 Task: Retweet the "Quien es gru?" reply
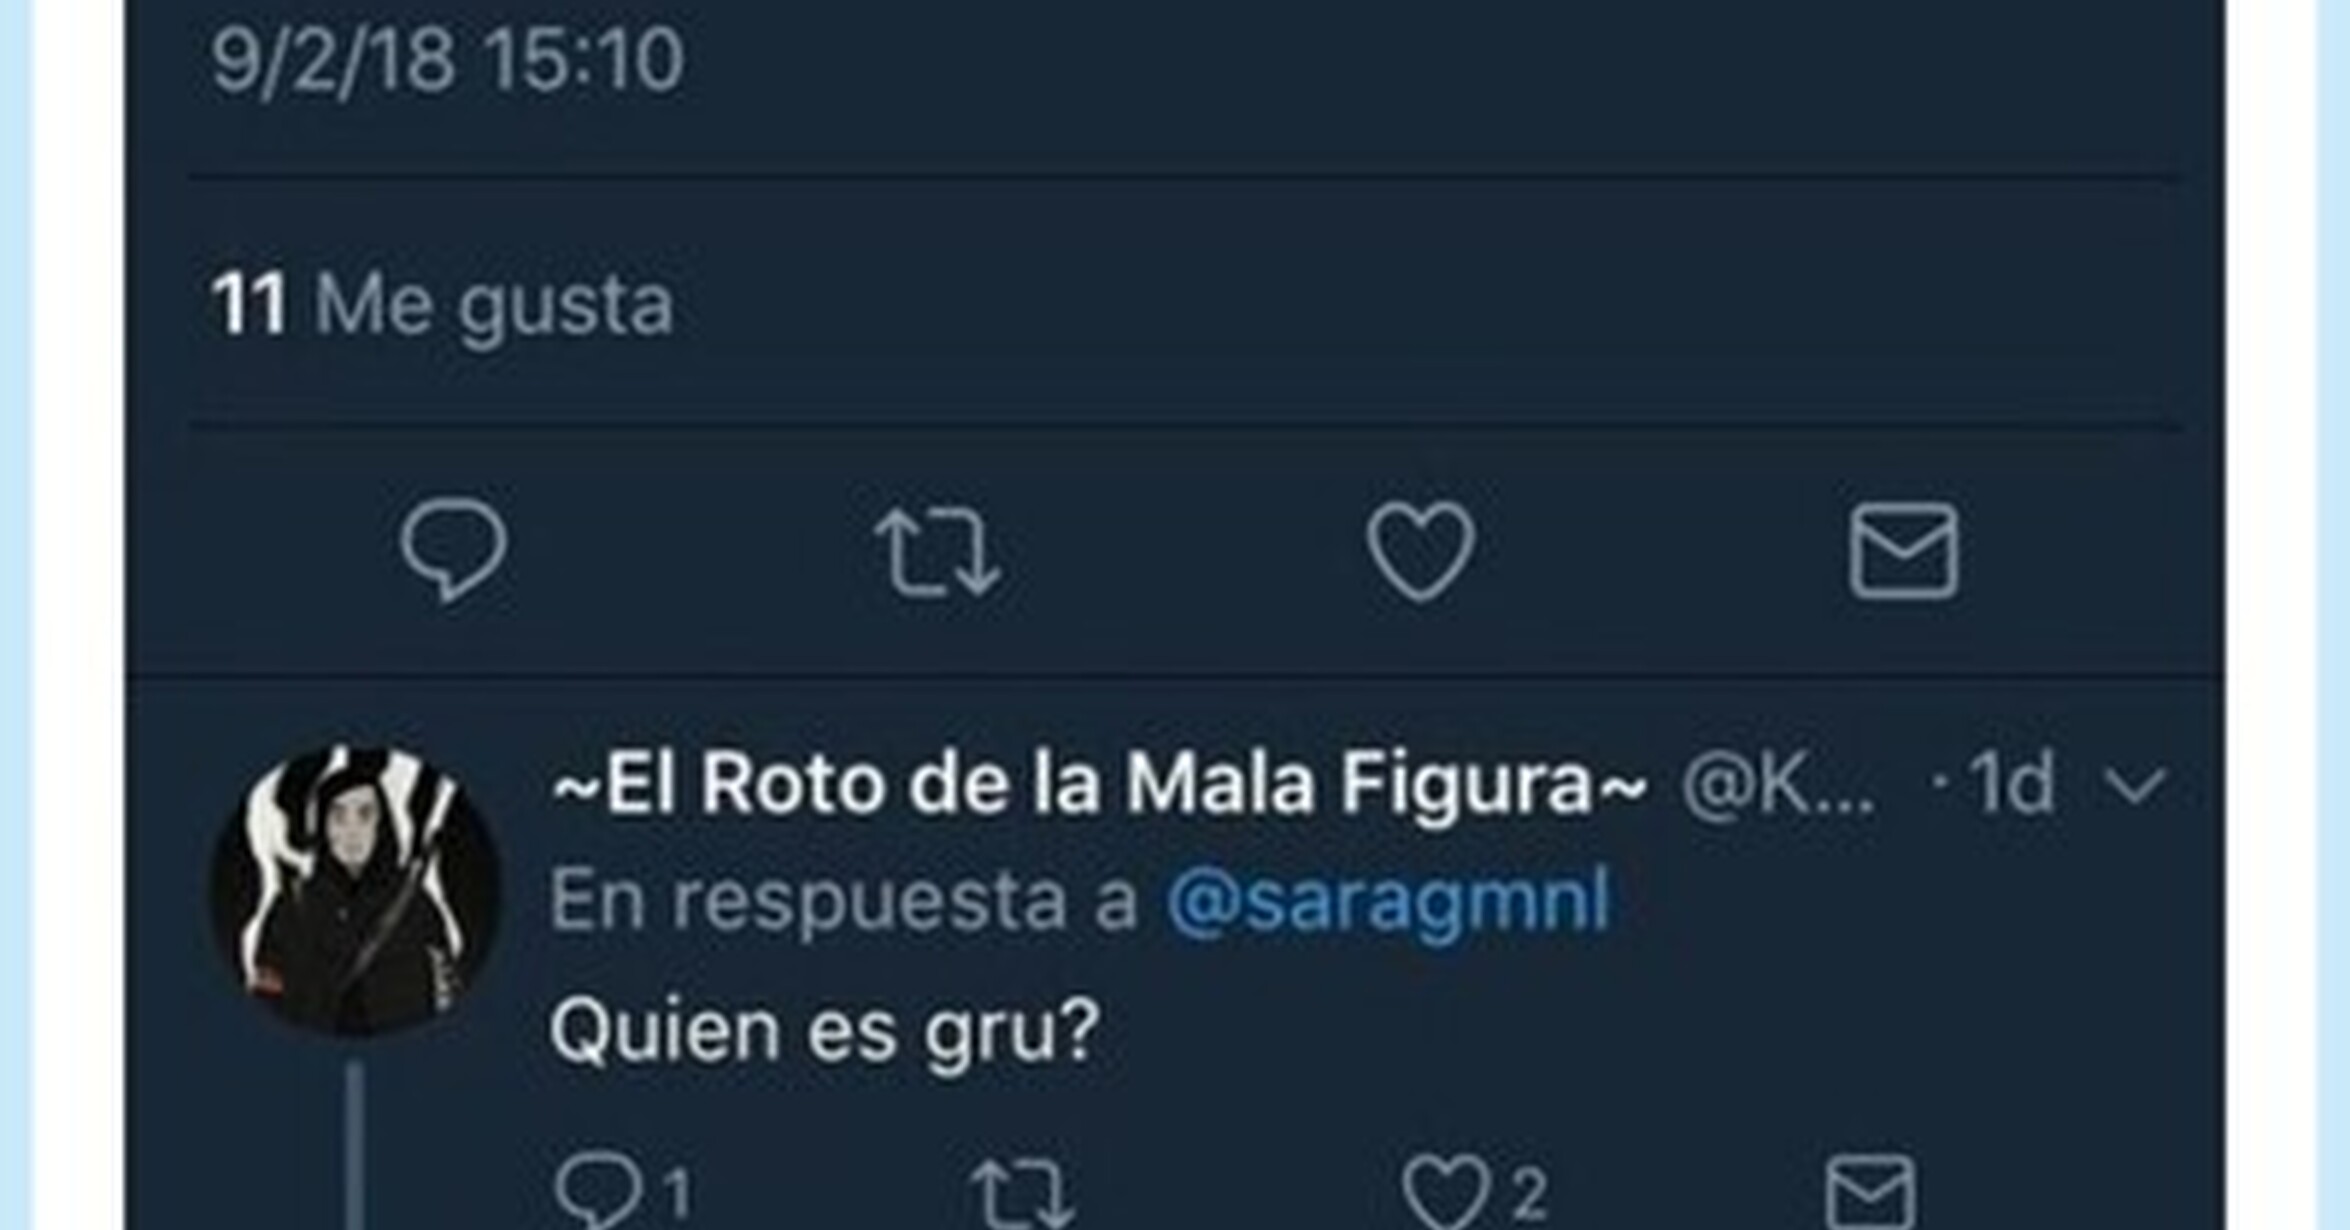(1022, 1193)
